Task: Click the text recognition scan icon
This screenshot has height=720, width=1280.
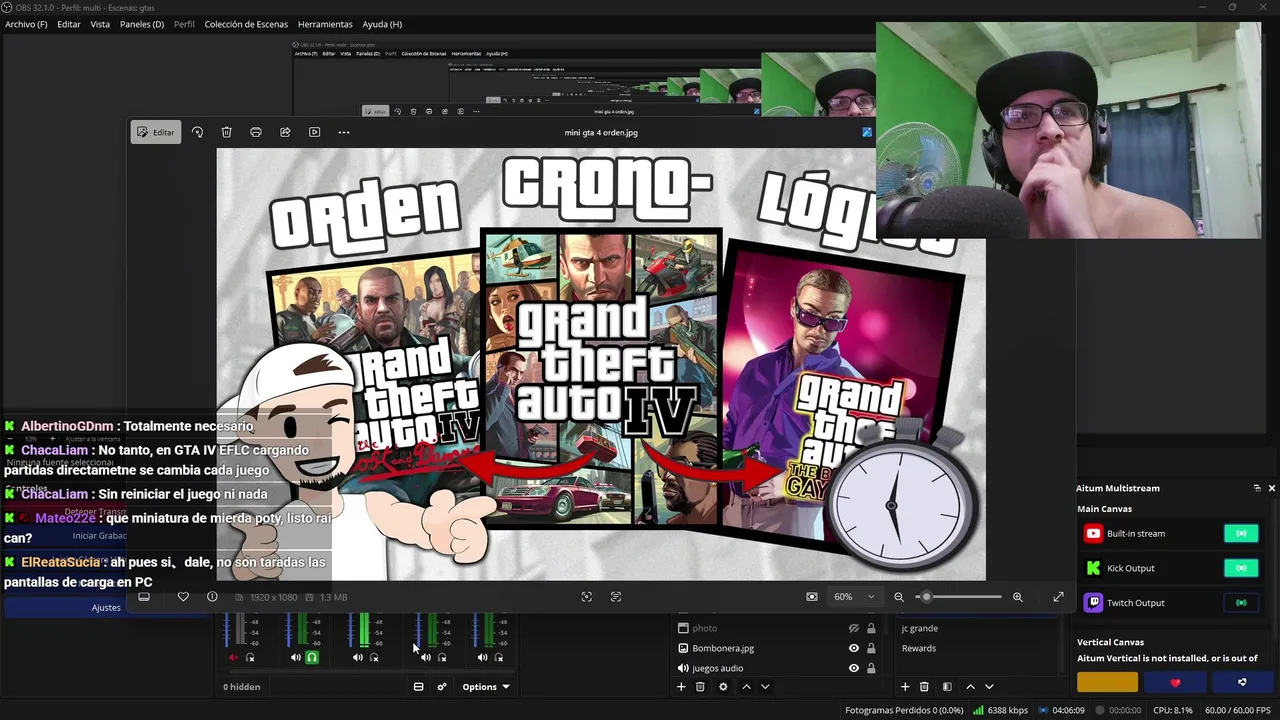Action: 616,597
